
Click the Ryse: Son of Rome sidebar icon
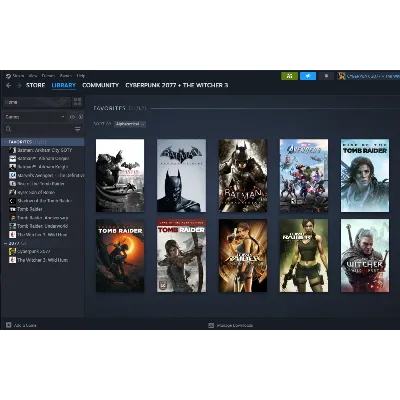(x=13, y=192)
